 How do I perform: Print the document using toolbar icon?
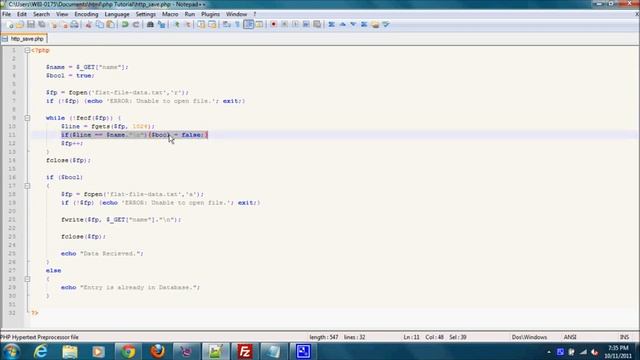pyautogui.click(x=74, y=24)
